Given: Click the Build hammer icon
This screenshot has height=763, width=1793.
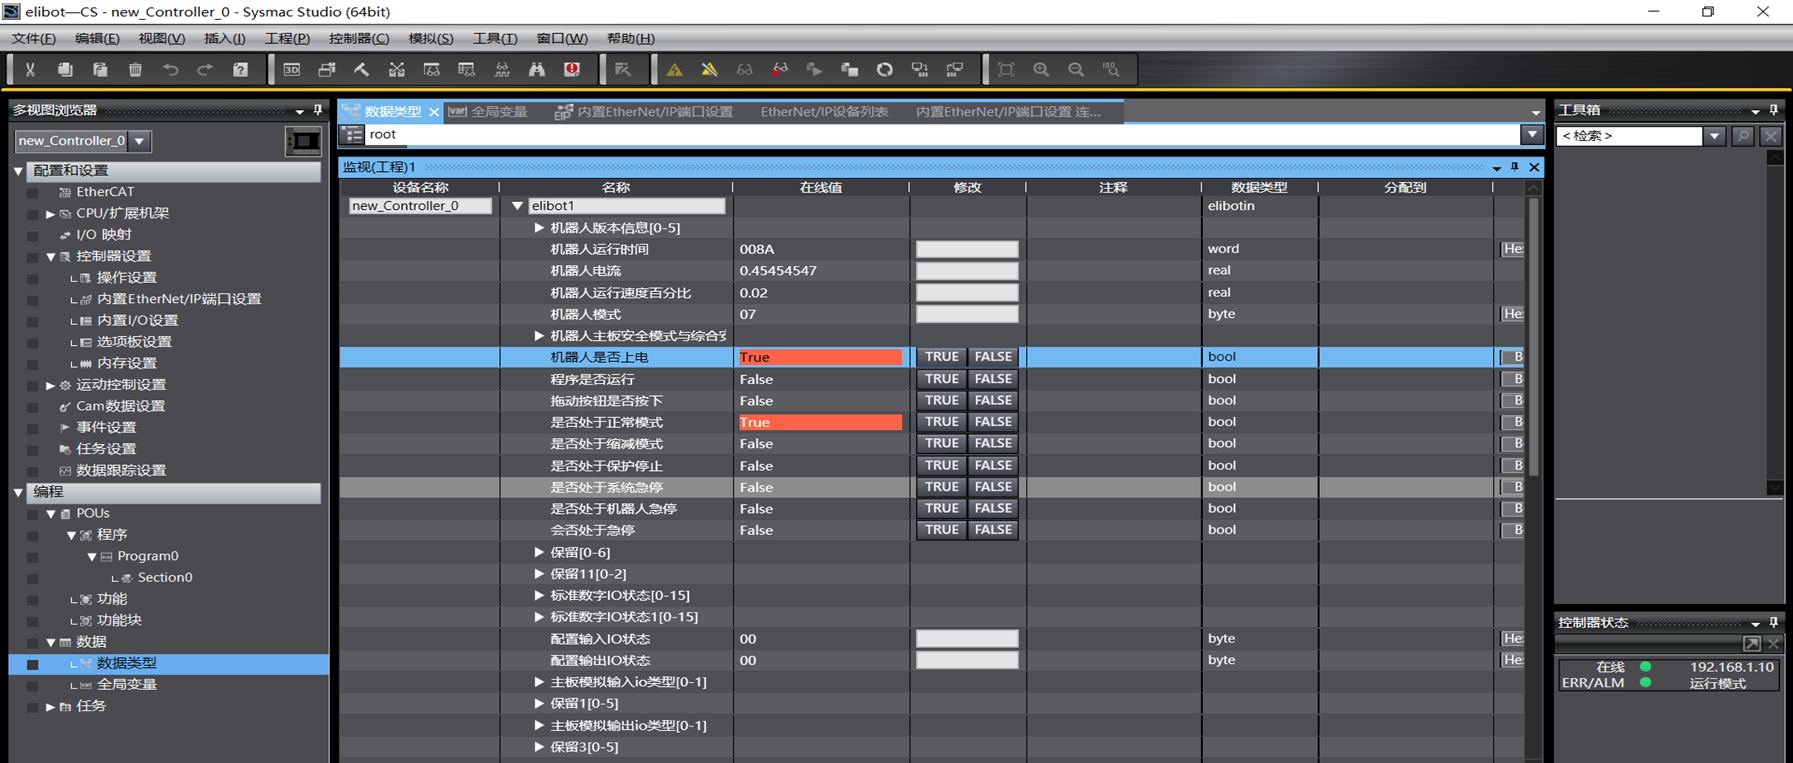Looking at the screenshot, I should point(362,70).
